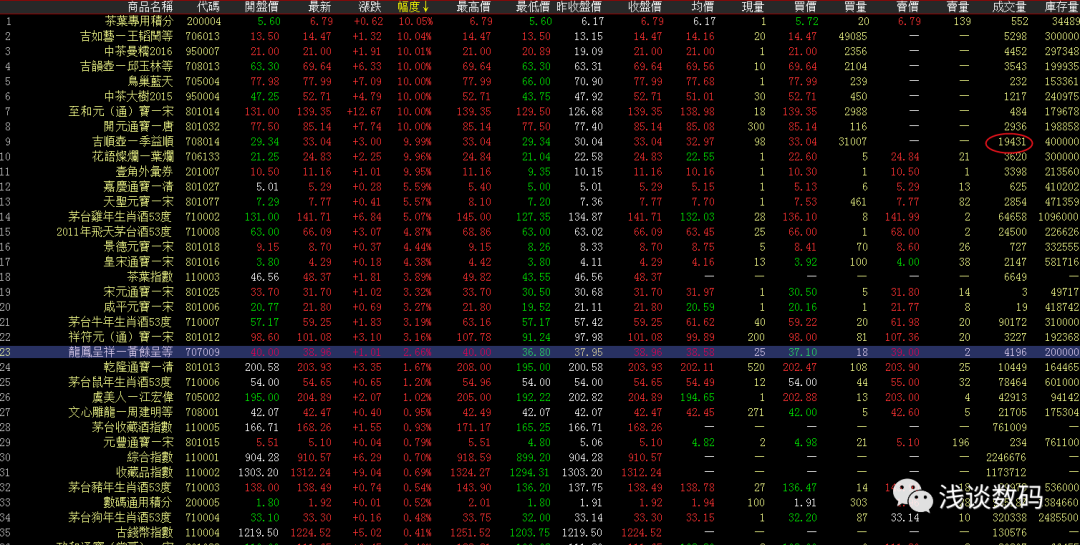
Task: Sort by the 買量 column header
Action: point(855,7)
